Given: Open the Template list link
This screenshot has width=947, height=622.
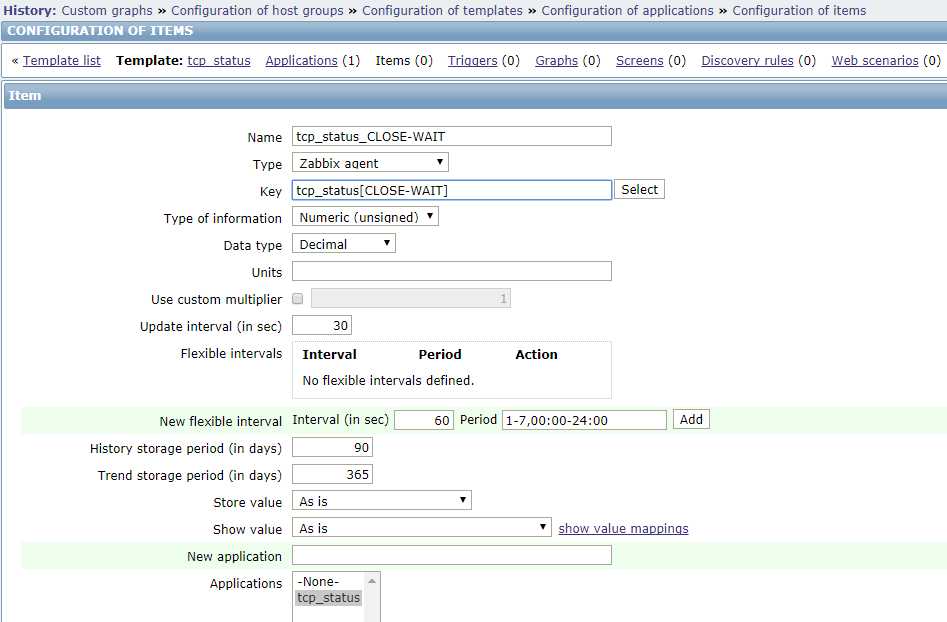Looking at the screenshot, I should [x=62, y=60].
